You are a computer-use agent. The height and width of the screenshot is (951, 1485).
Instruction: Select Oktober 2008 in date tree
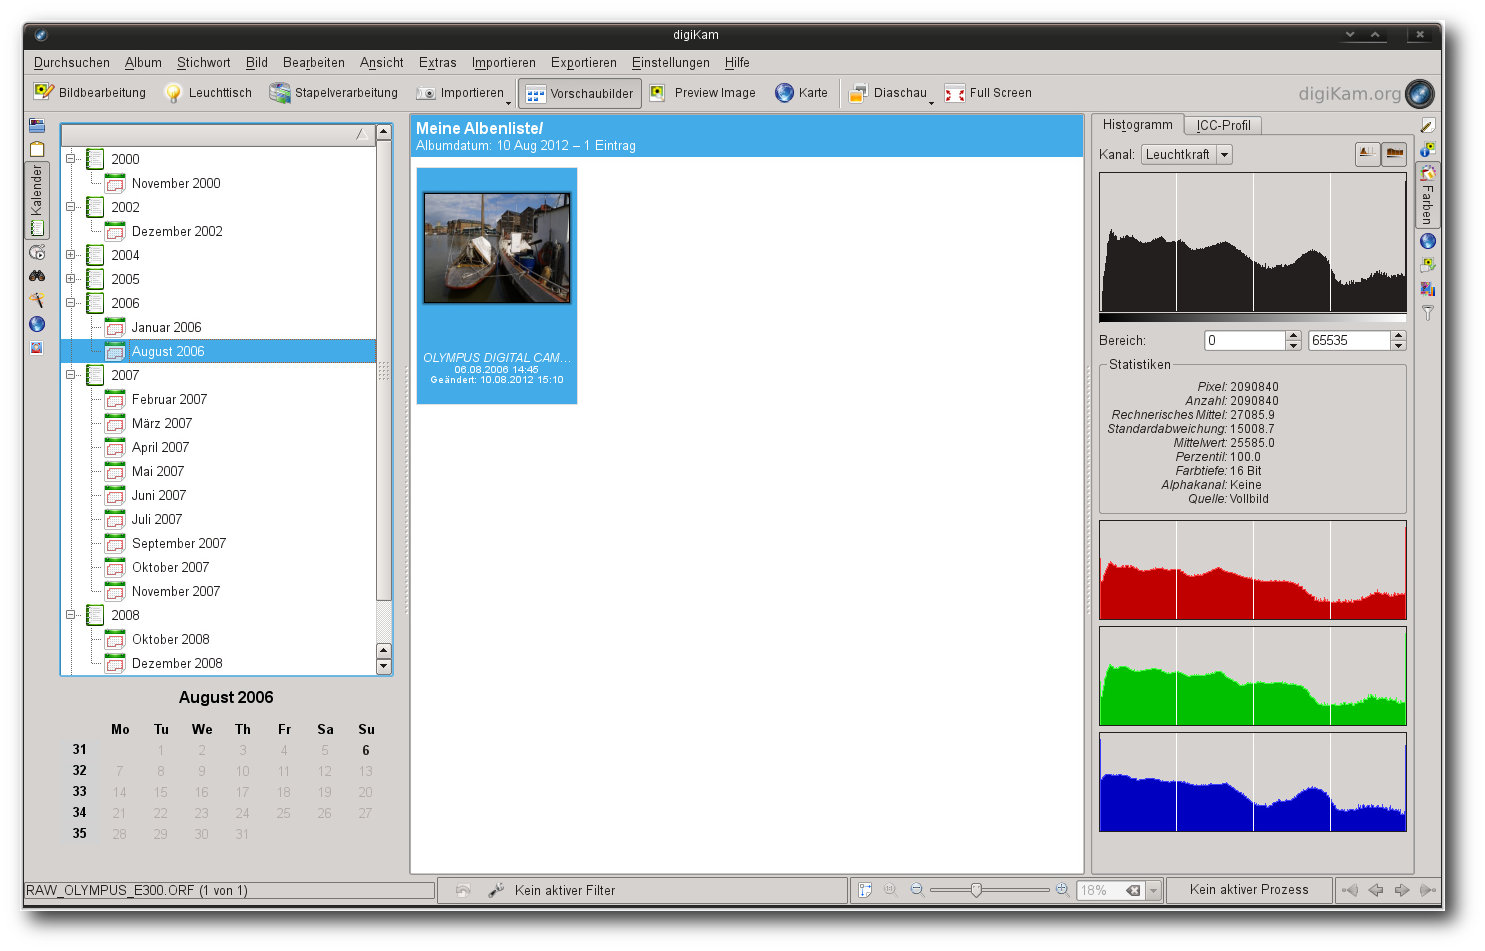pyautogui.click(x=170, y=639)
